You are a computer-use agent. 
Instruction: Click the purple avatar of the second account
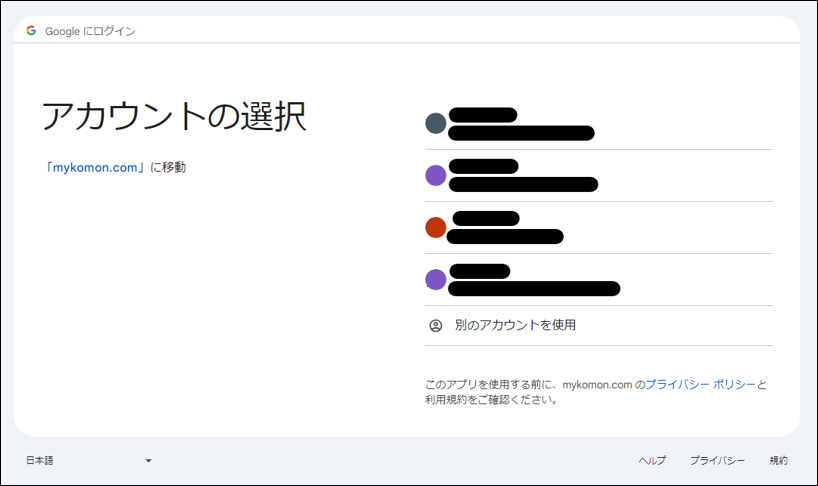435,175
